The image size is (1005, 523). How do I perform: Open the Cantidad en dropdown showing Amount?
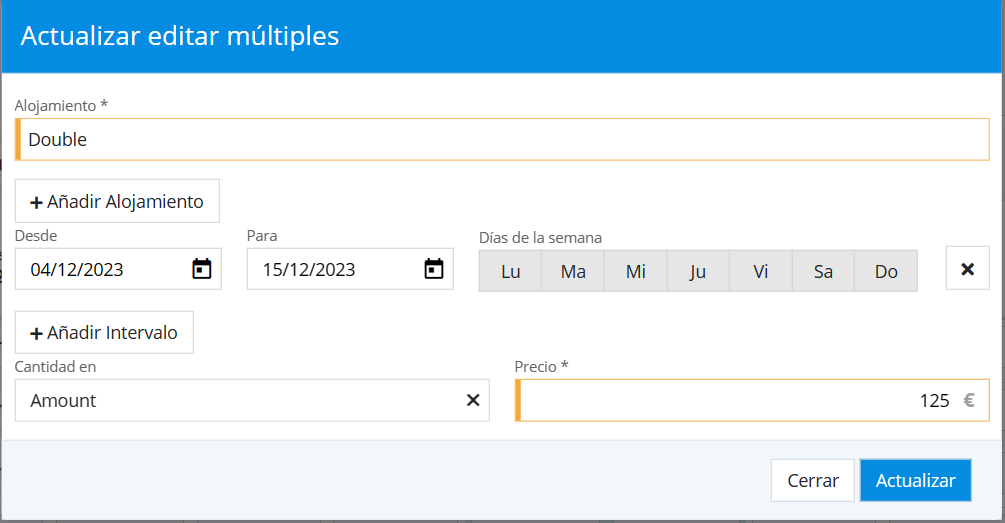coord(240,400)
